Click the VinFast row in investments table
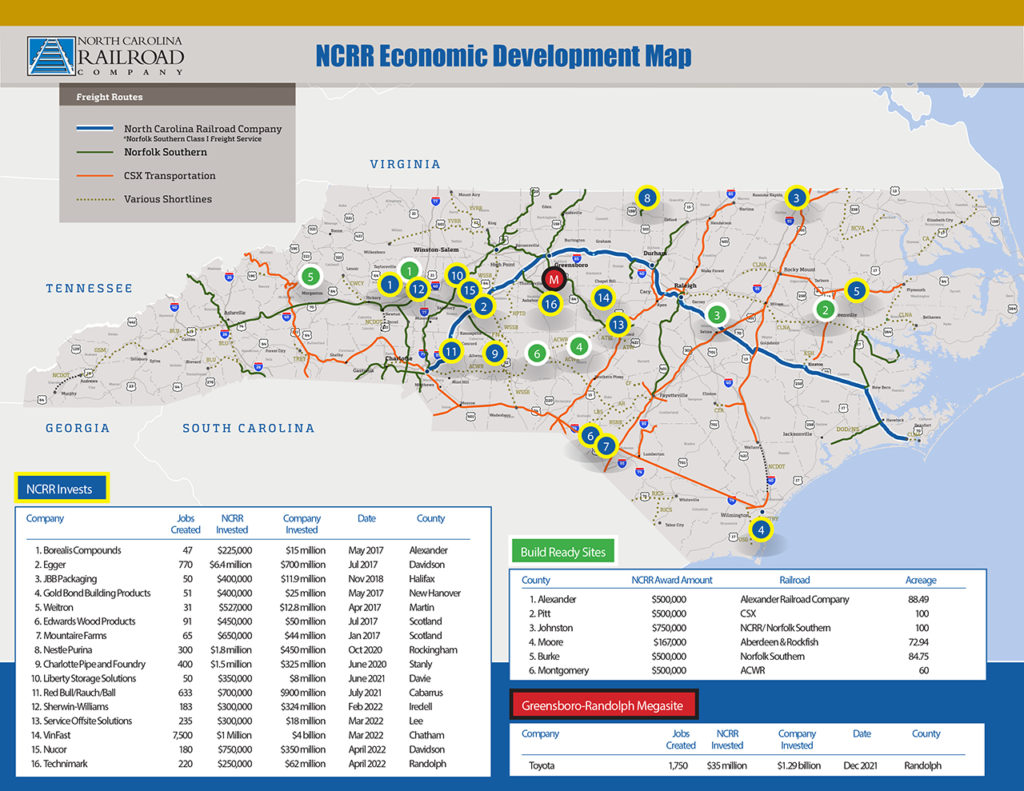 (x=250, y=735)
